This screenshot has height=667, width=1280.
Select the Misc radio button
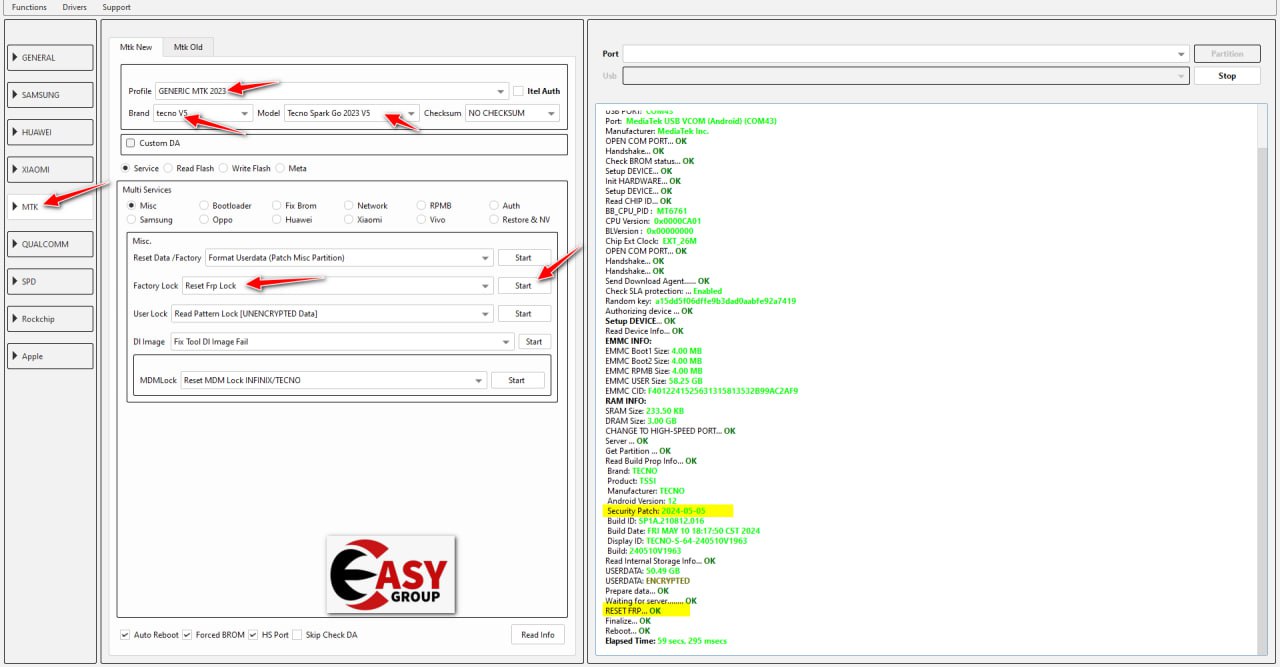131,206
